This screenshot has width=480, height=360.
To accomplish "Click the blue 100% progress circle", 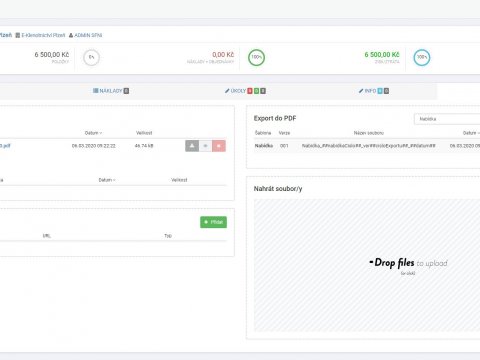I will [x=422, y=57].
